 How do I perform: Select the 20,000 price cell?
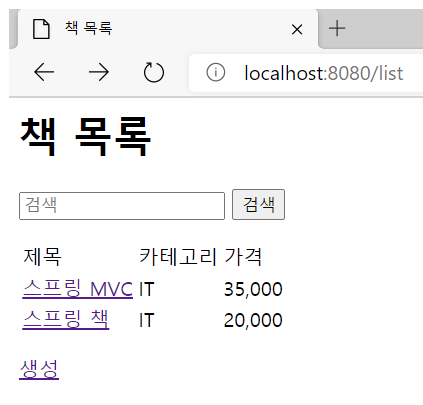pyautogui.click(x=253, y=320)
